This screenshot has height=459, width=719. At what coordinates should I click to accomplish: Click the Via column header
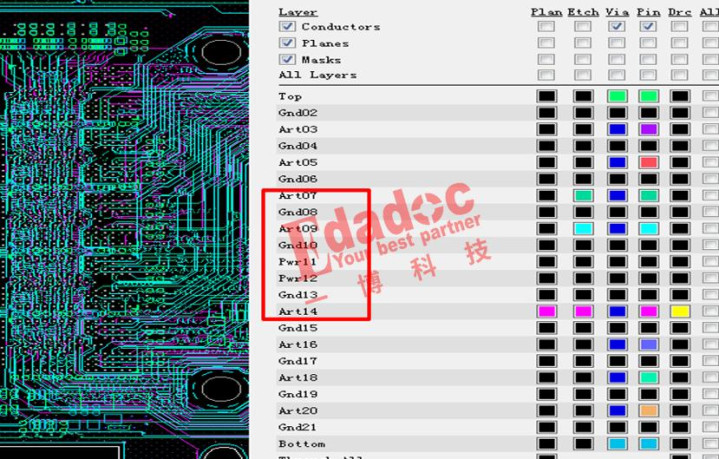click(x=617, y=12)
